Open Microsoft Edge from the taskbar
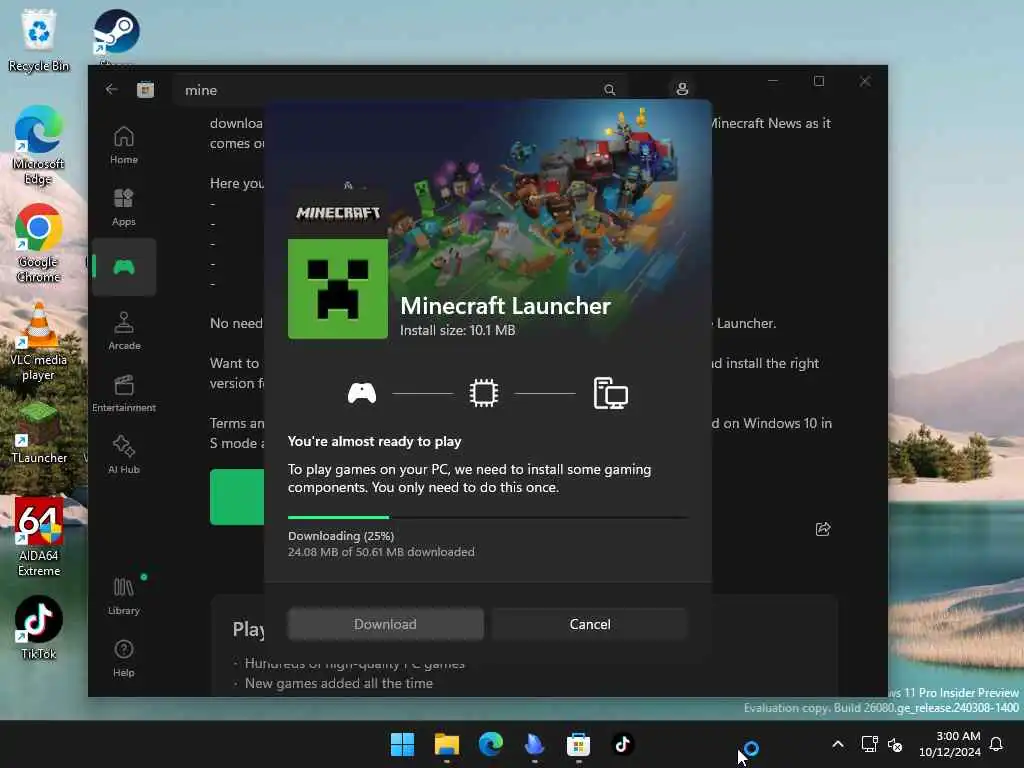1024x768 pixels. [x=490, y=744]
